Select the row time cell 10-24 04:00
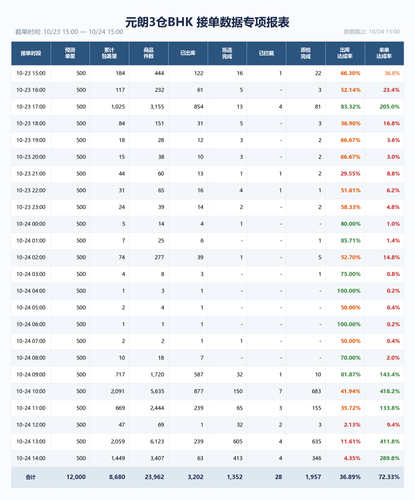Screen dimensions: 415x500 click(x=31, y=291)
